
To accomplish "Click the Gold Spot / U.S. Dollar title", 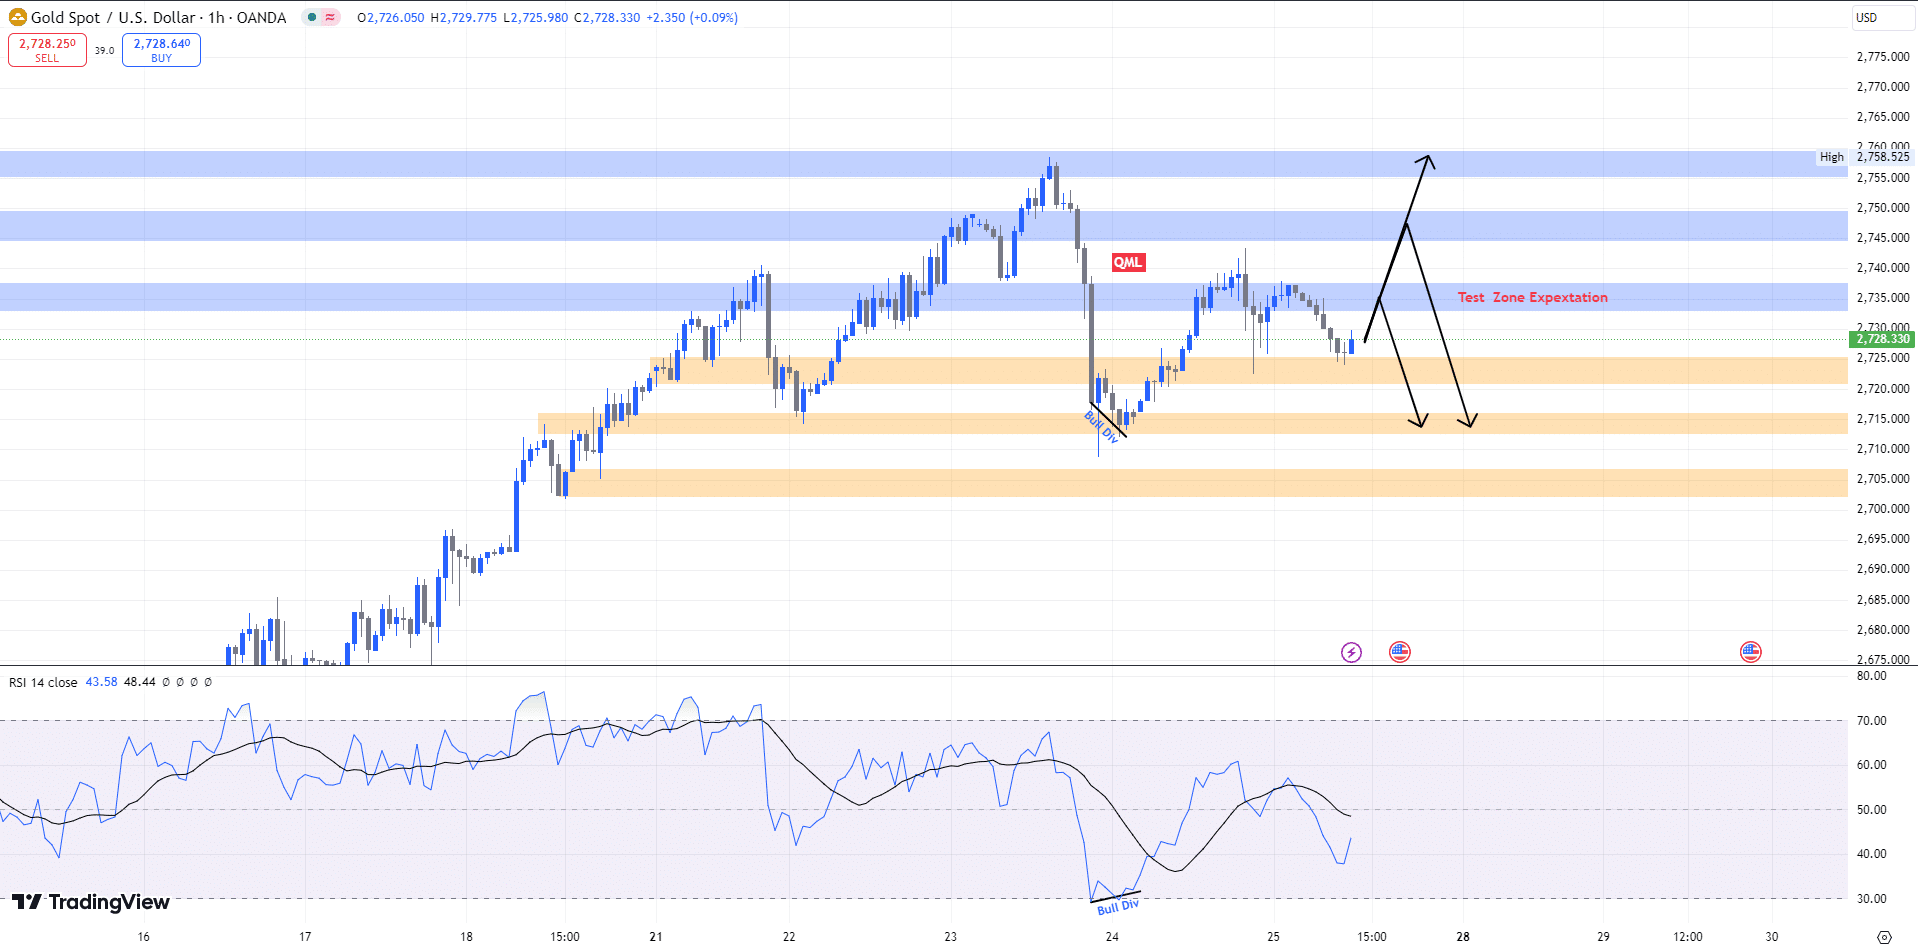I will coord(158,17).
